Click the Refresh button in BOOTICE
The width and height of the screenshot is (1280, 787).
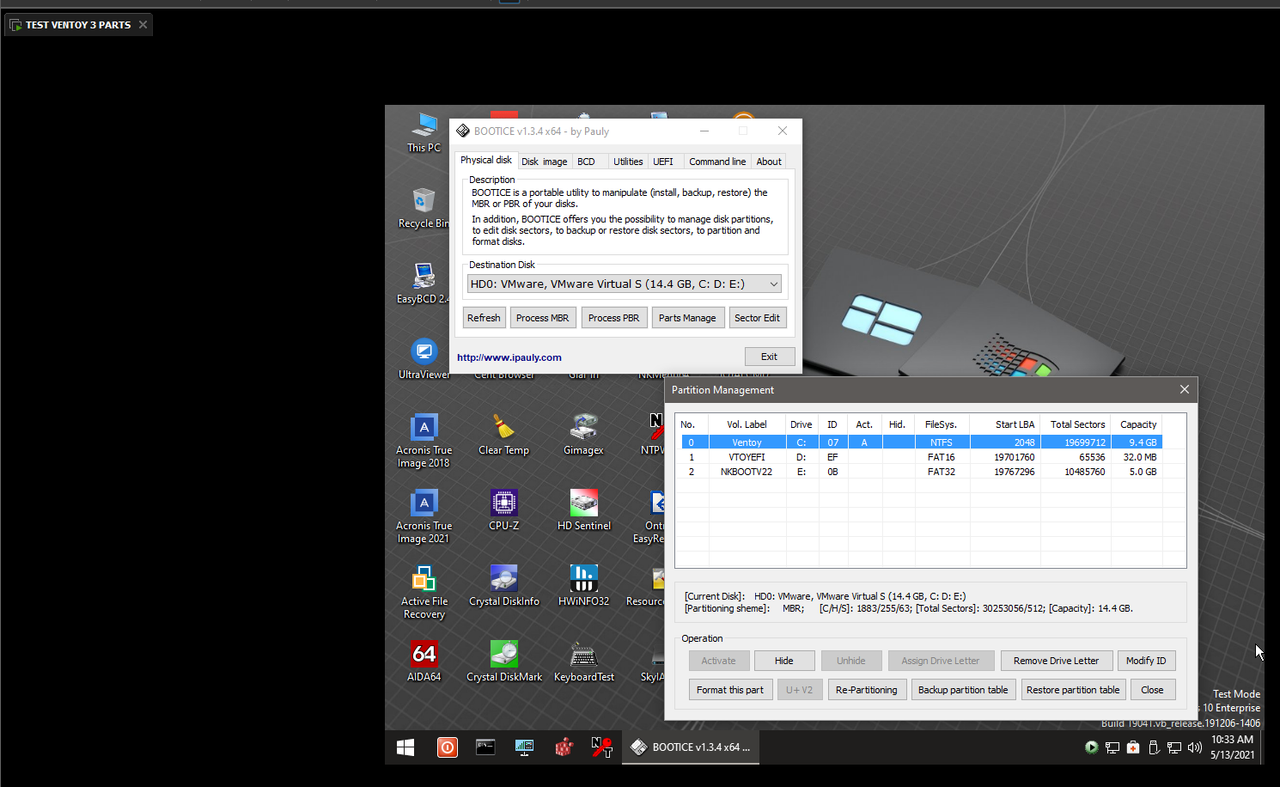pos(484,318)
